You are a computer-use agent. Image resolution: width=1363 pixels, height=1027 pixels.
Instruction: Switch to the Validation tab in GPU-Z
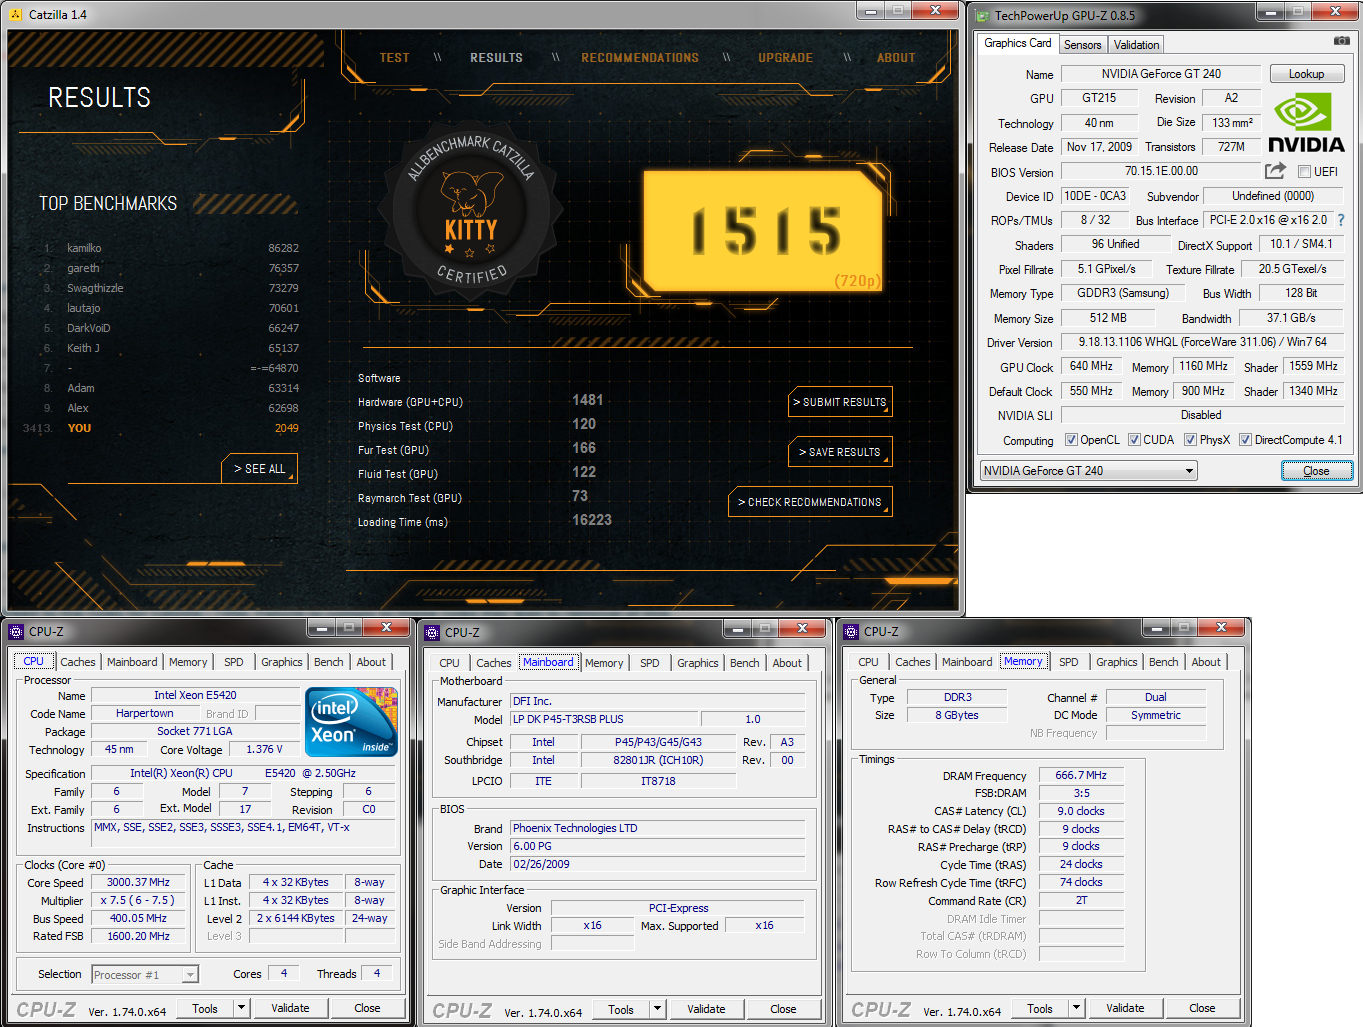coord(1136,45)
